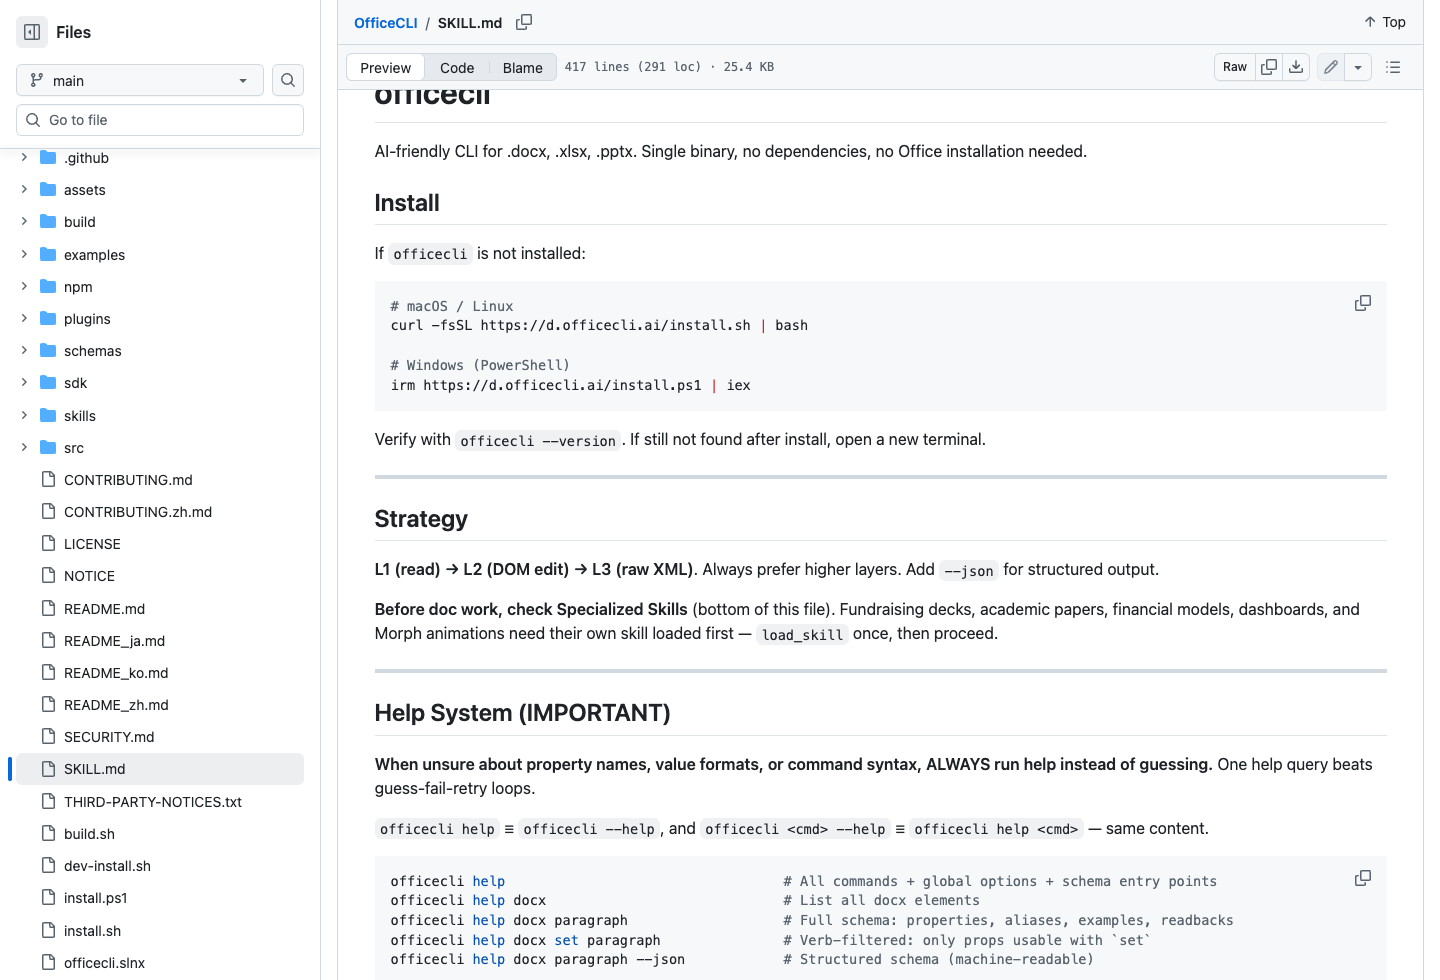Open build.sh in the file tree

89,834
